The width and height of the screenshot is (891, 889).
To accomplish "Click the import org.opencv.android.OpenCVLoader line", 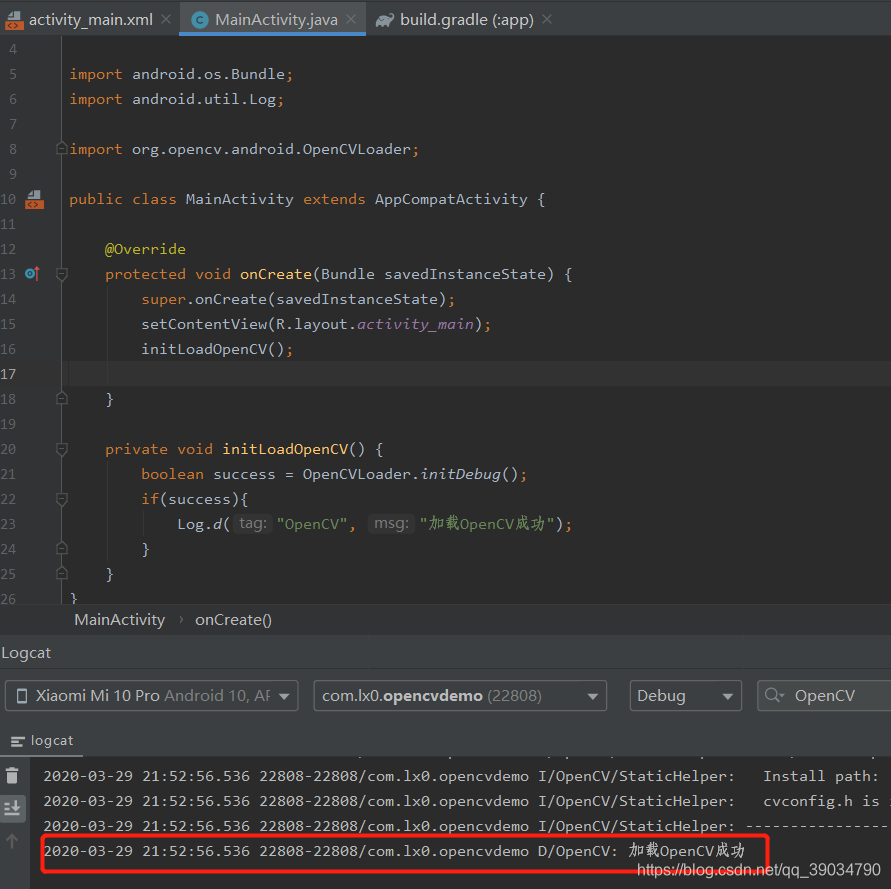I will [x=244, y=149].
